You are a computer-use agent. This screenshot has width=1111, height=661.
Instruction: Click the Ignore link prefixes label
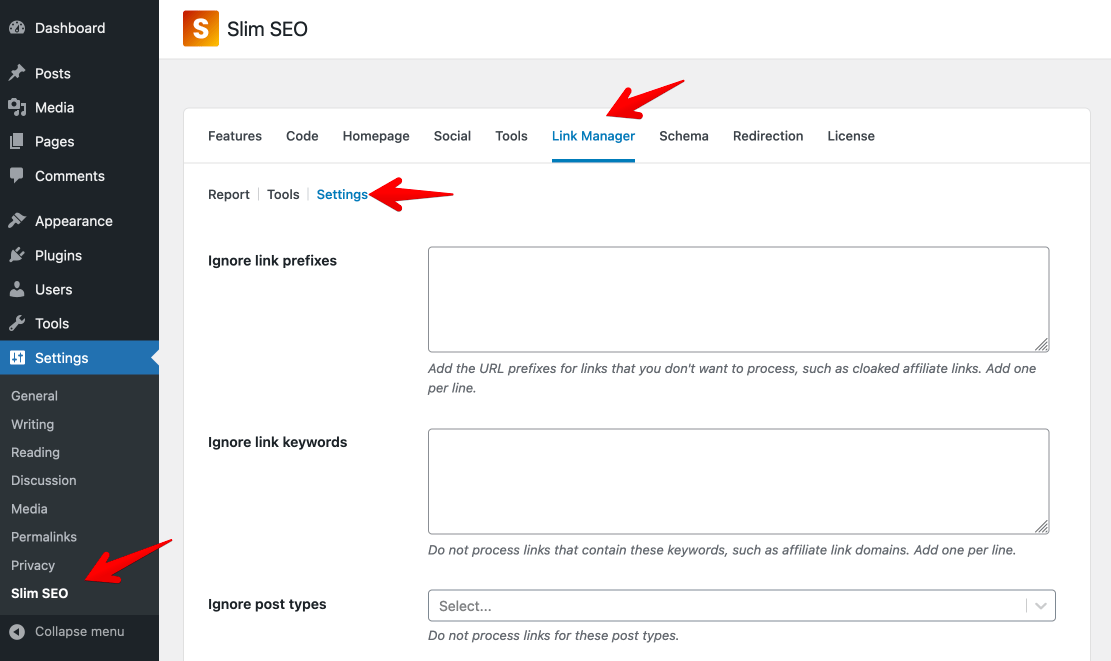272,261
